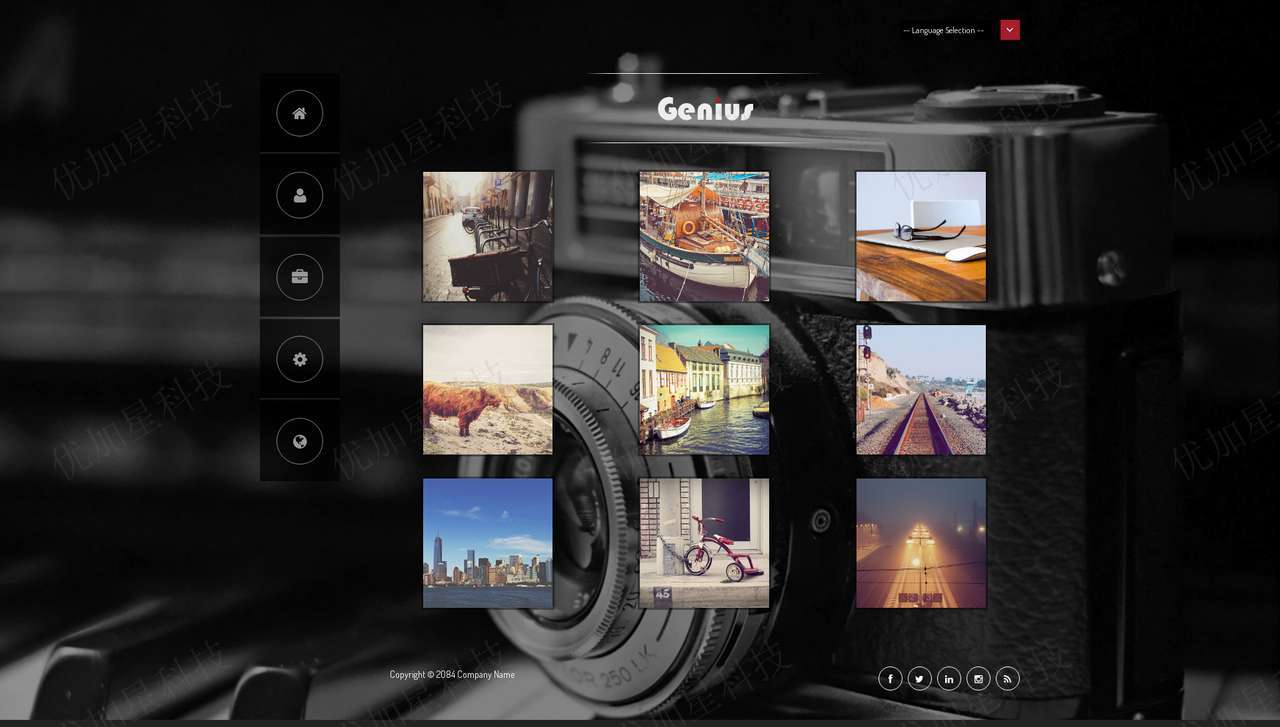This screenshot has width=1280, height=727.
Task: Open the RSS feed icon
Action: (1007, 679)
